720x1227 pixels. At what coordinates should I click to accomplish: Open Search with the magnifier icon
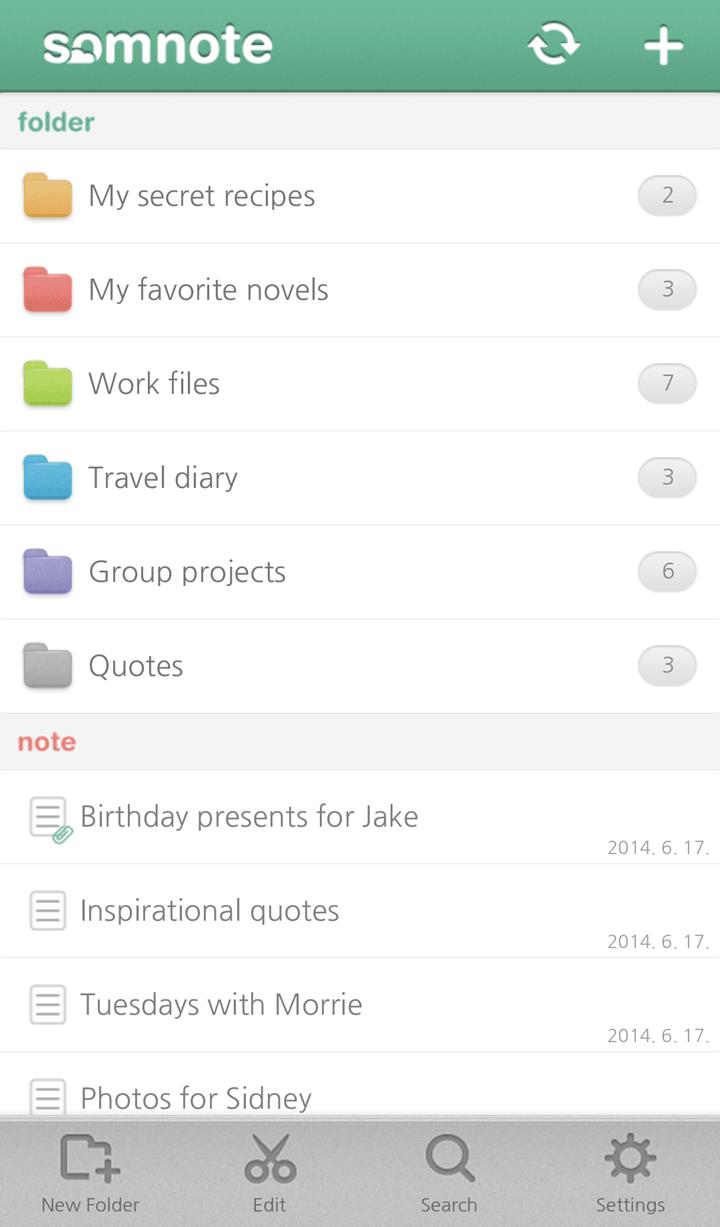coord(449,1159)
